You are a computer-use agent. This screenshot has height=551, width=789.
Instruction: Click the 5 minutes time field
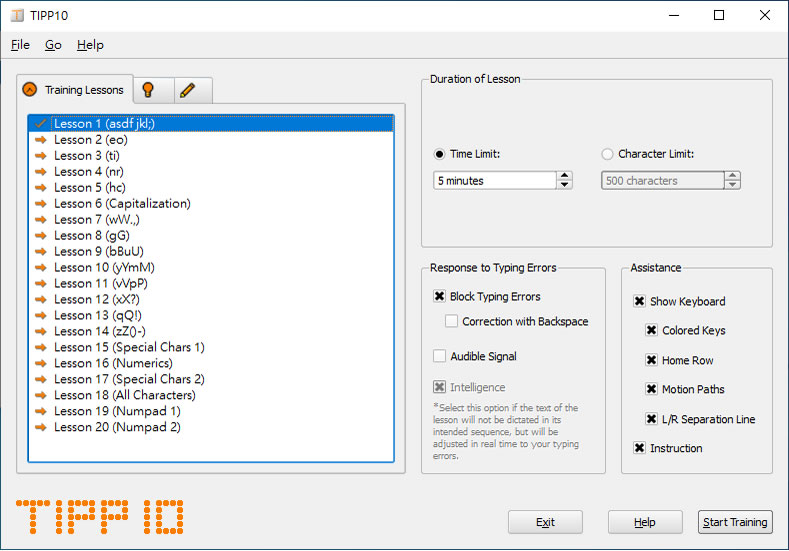pyautogui.click(x=495, y=181)
